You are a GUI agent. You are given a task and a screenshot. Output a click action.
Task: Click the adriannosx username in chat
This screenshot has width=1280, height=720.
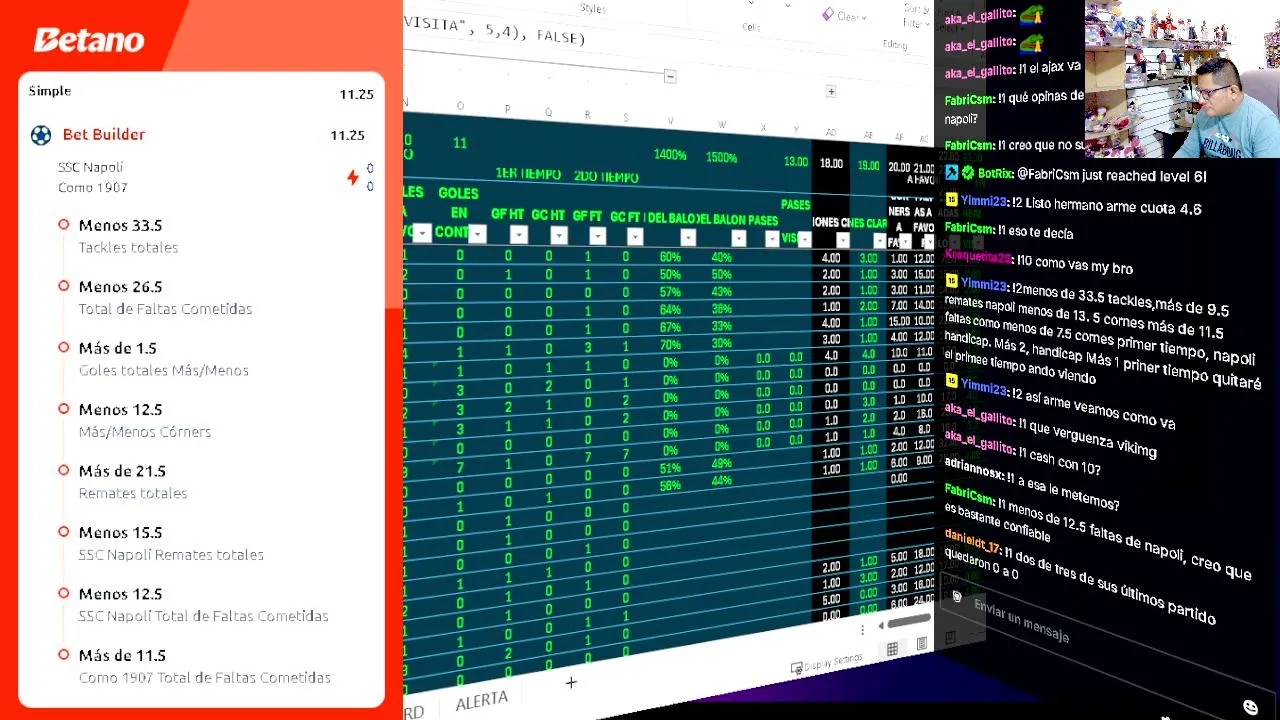[973, 468]
